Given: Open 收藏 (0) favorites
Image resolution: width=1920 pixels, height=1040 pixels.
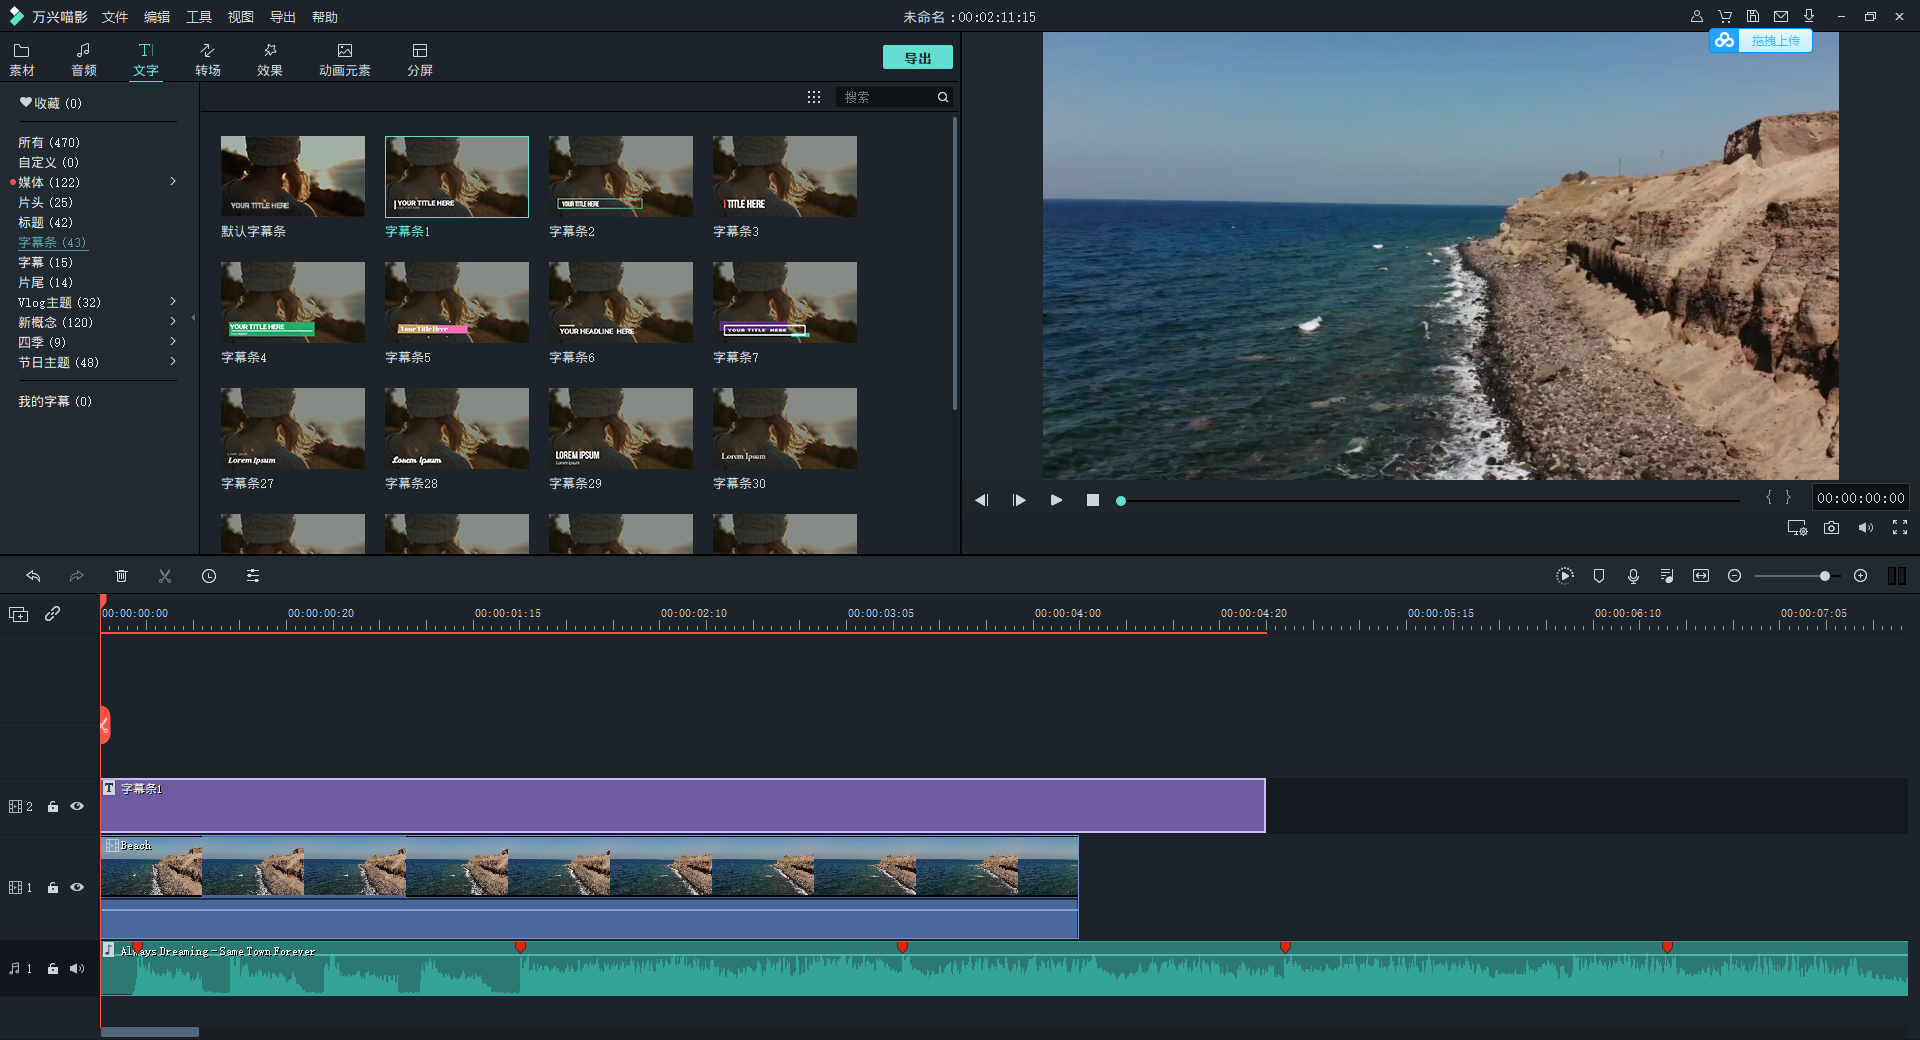Looking at the screenshot, I should (x=51, y=103).
